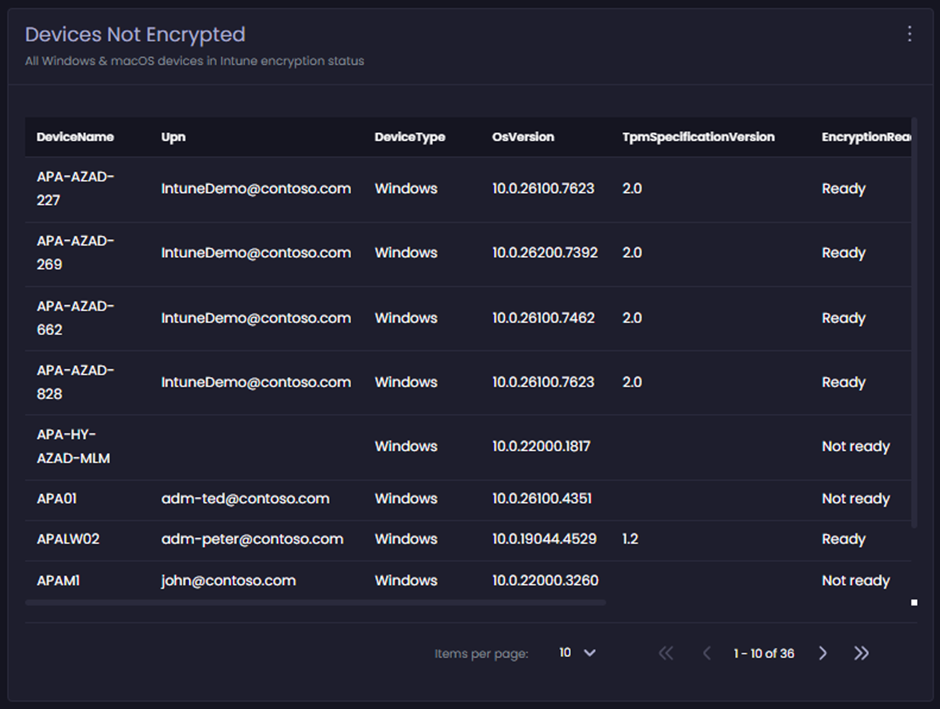Expand the page size selector showing 10

pos(576,652)
